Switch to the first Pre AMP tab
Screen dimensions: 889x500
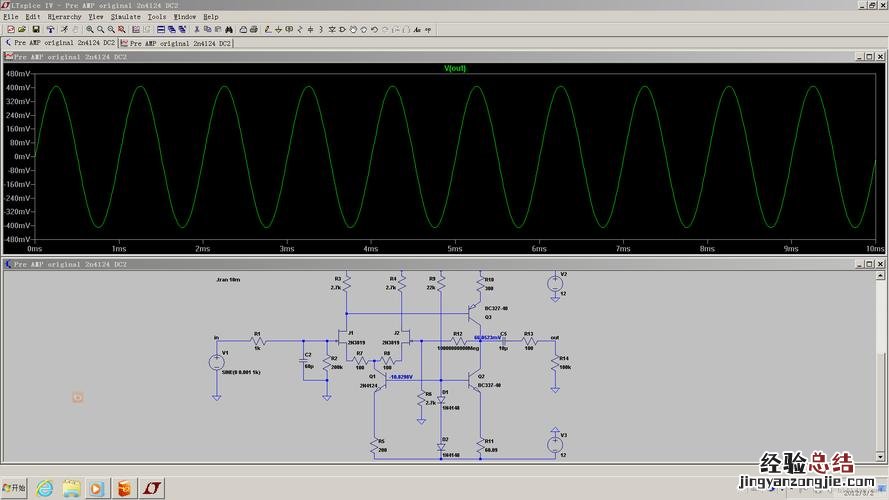click(x=60, y=43)
